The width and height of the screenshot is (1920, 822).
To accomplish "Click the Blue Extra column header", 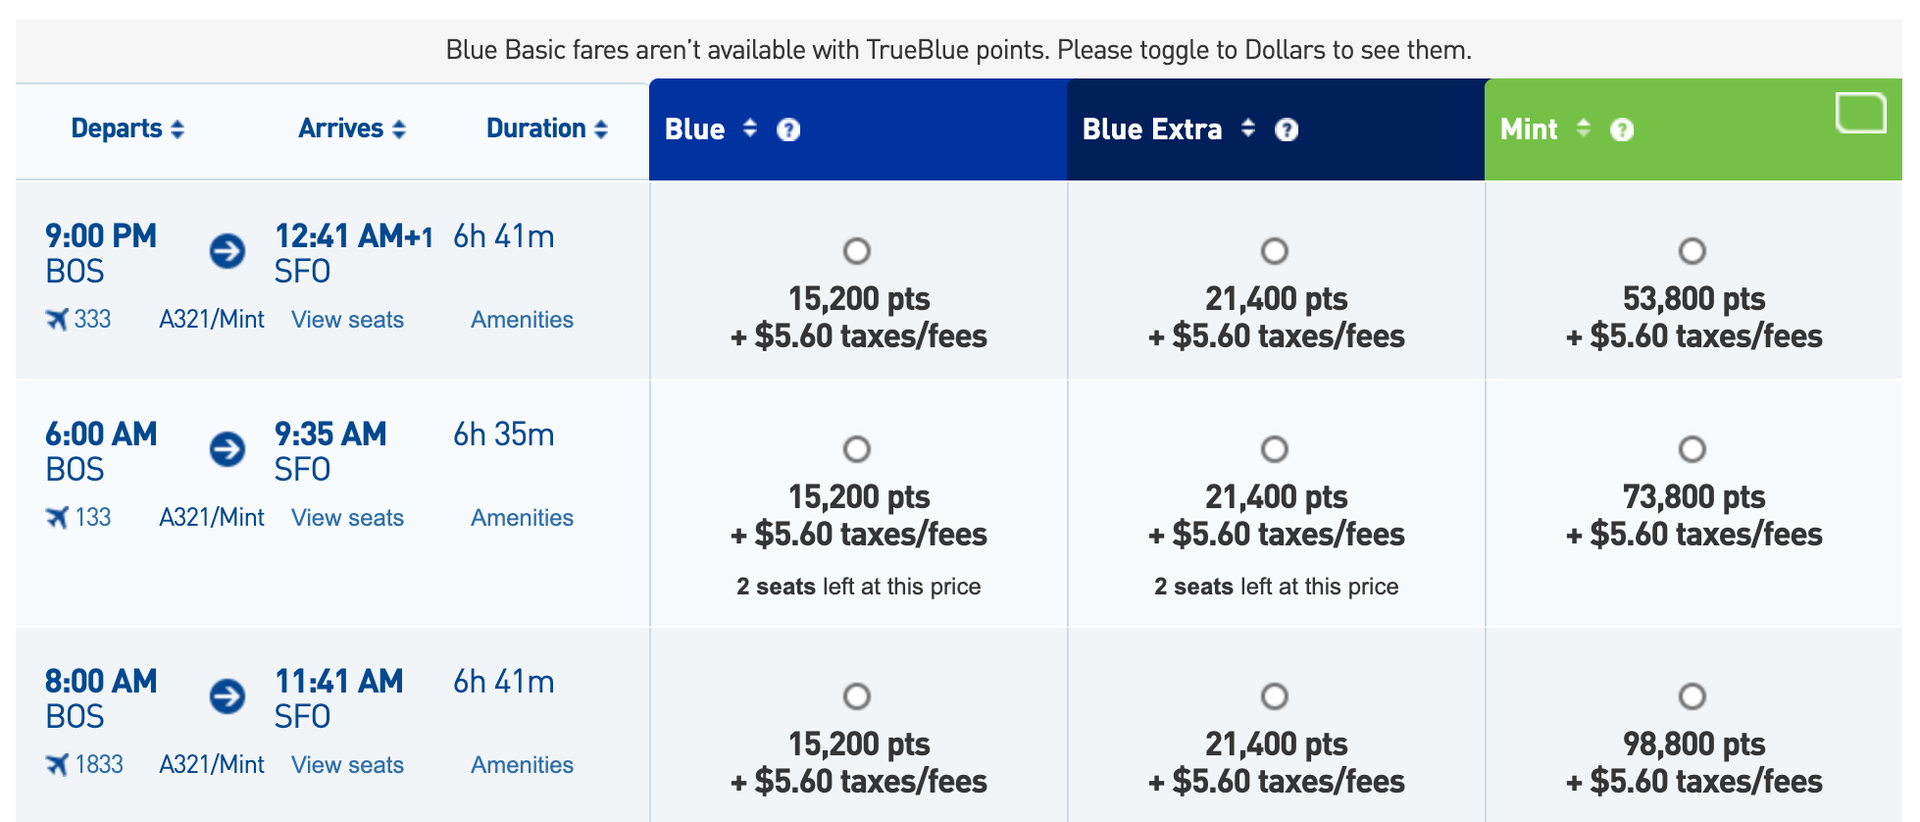I will [1150, 129].
